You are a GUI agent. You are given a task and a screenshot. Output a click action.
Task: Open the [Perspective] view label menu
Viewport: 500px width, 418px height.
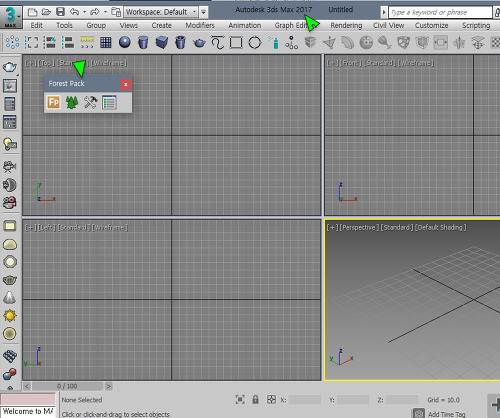click(x=359, y=227)
